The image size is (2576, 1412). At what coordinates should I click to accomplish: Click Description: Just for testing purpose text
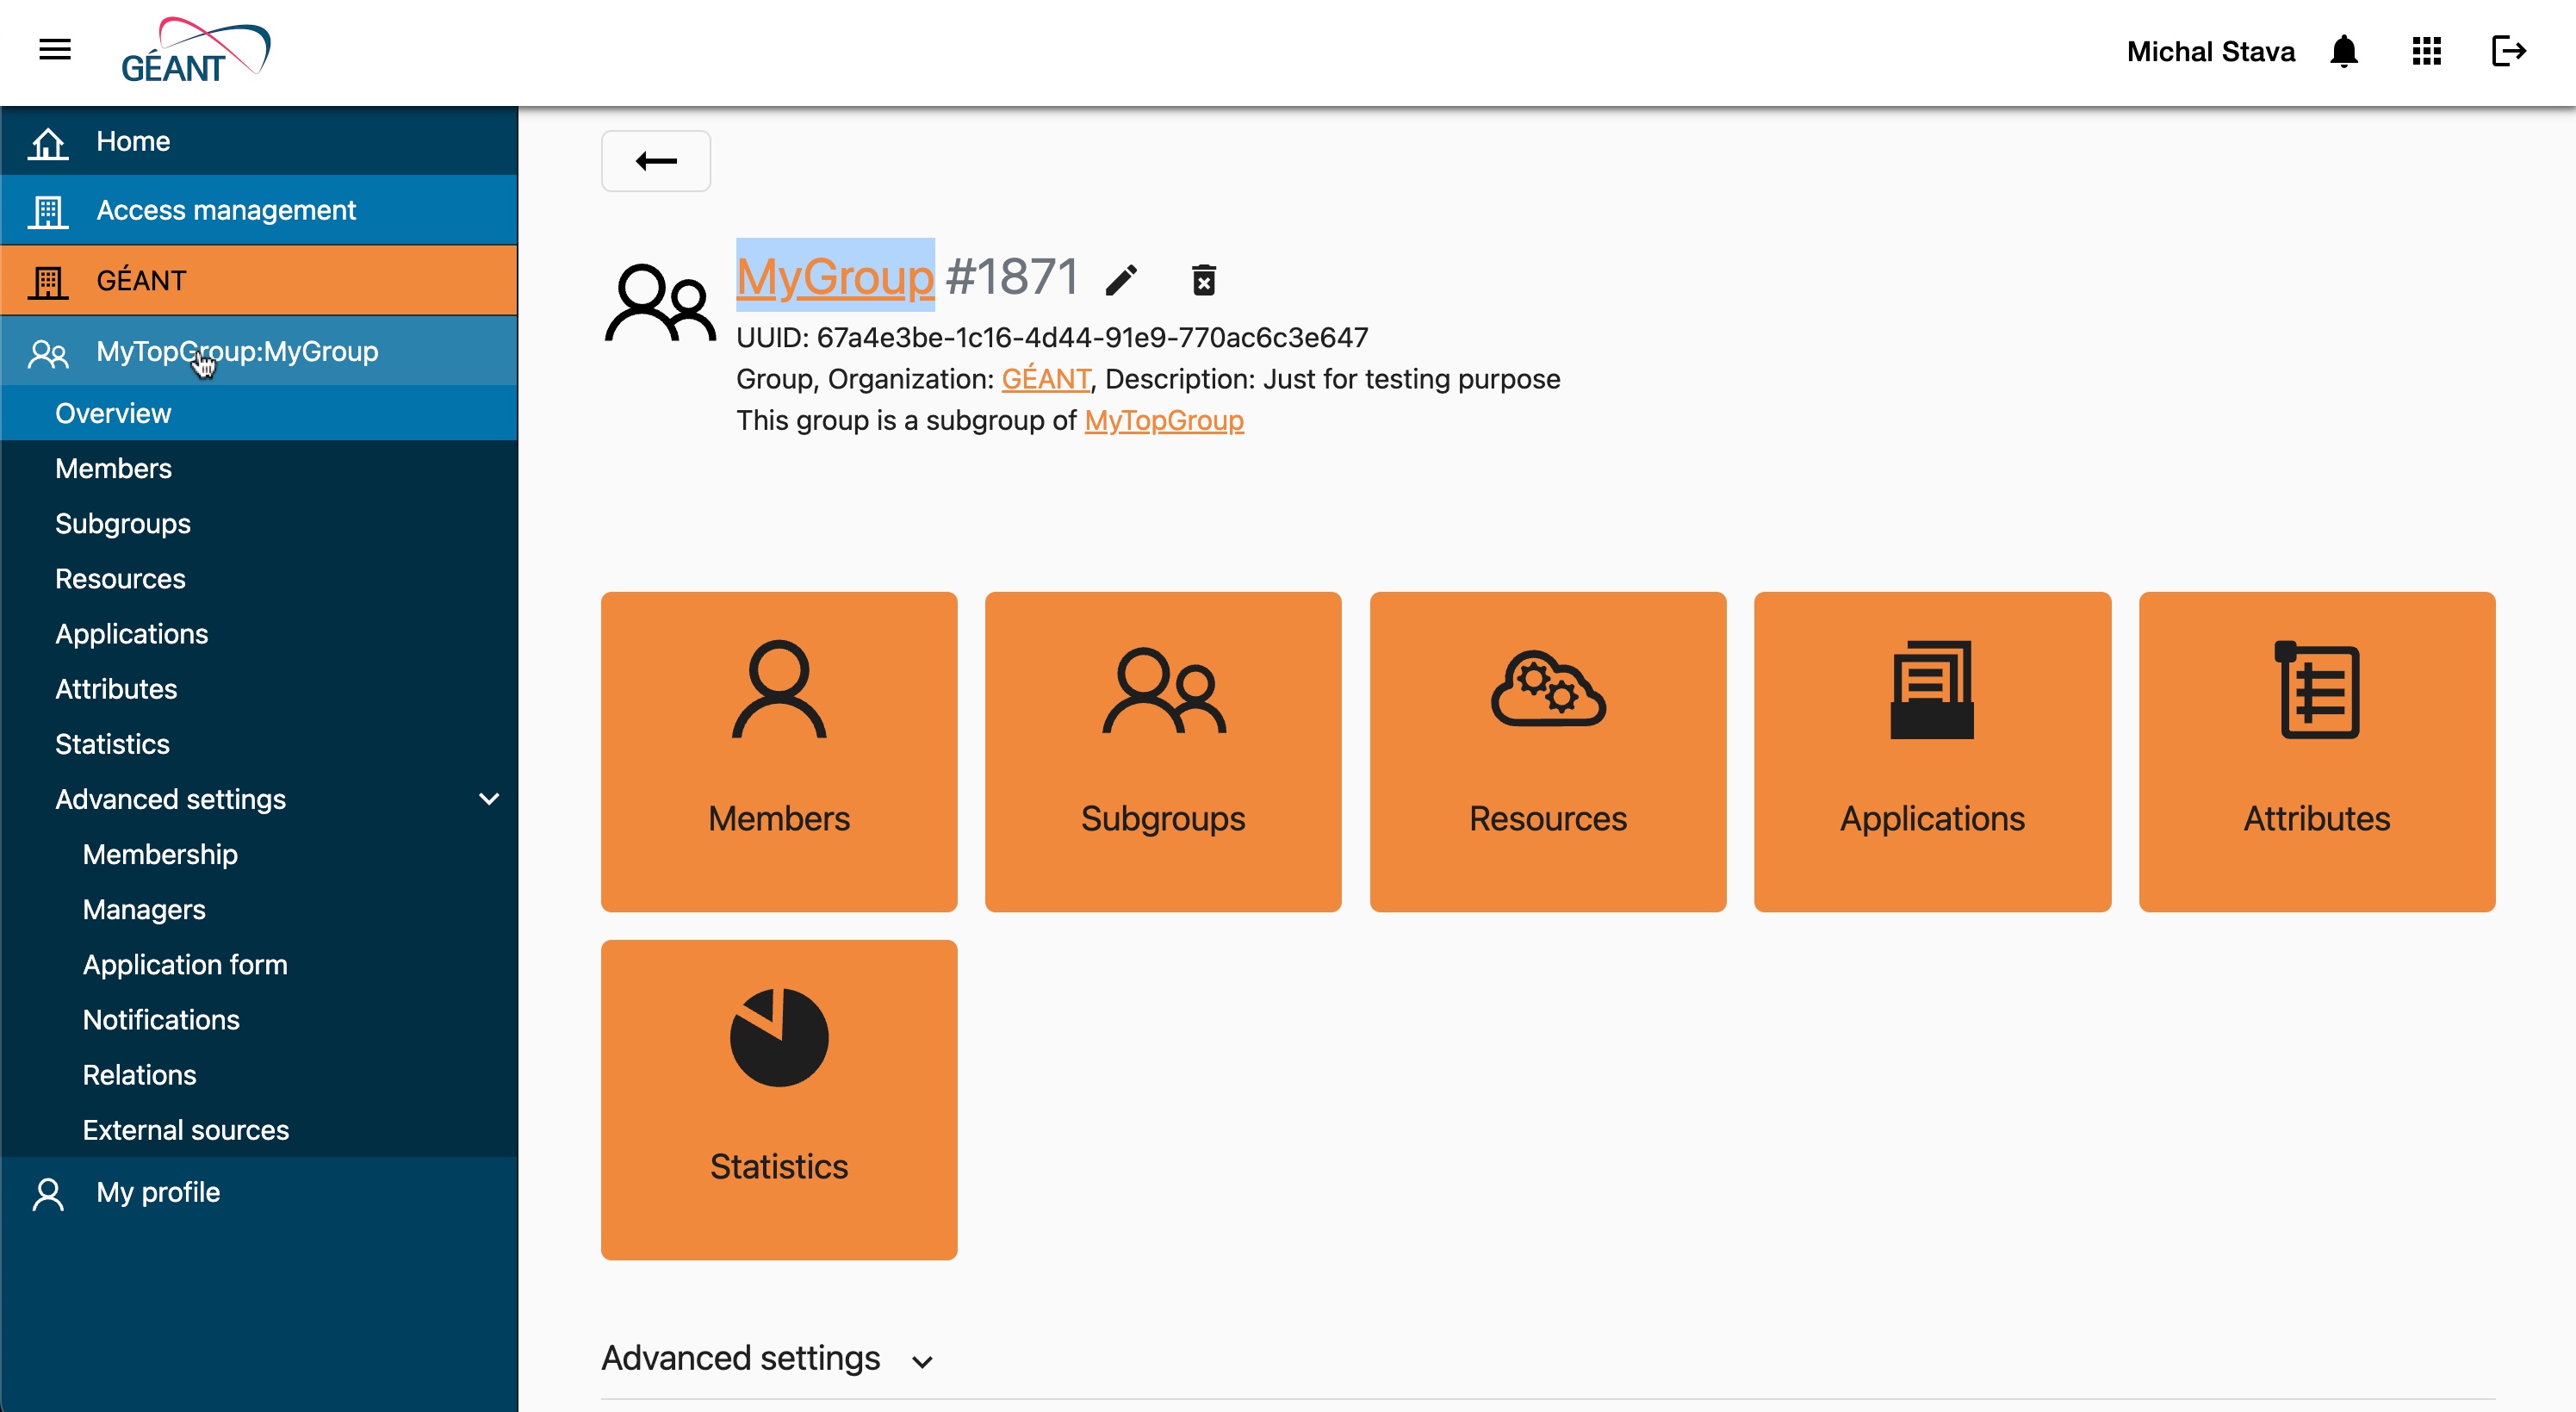1332,379
